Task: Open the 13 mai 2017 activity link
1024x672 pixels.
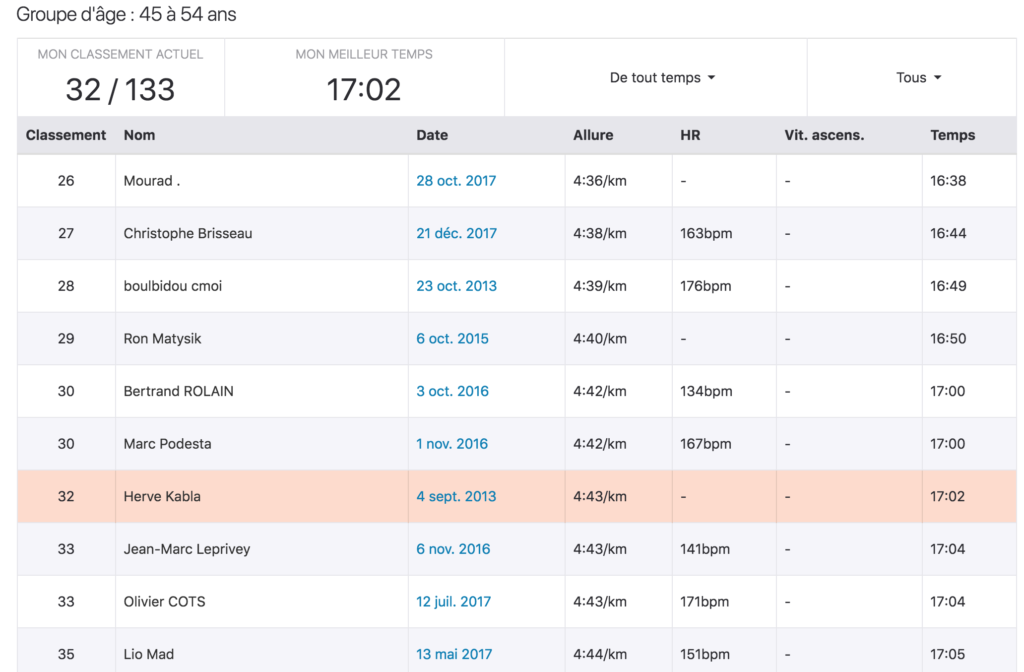Action: 454,654
